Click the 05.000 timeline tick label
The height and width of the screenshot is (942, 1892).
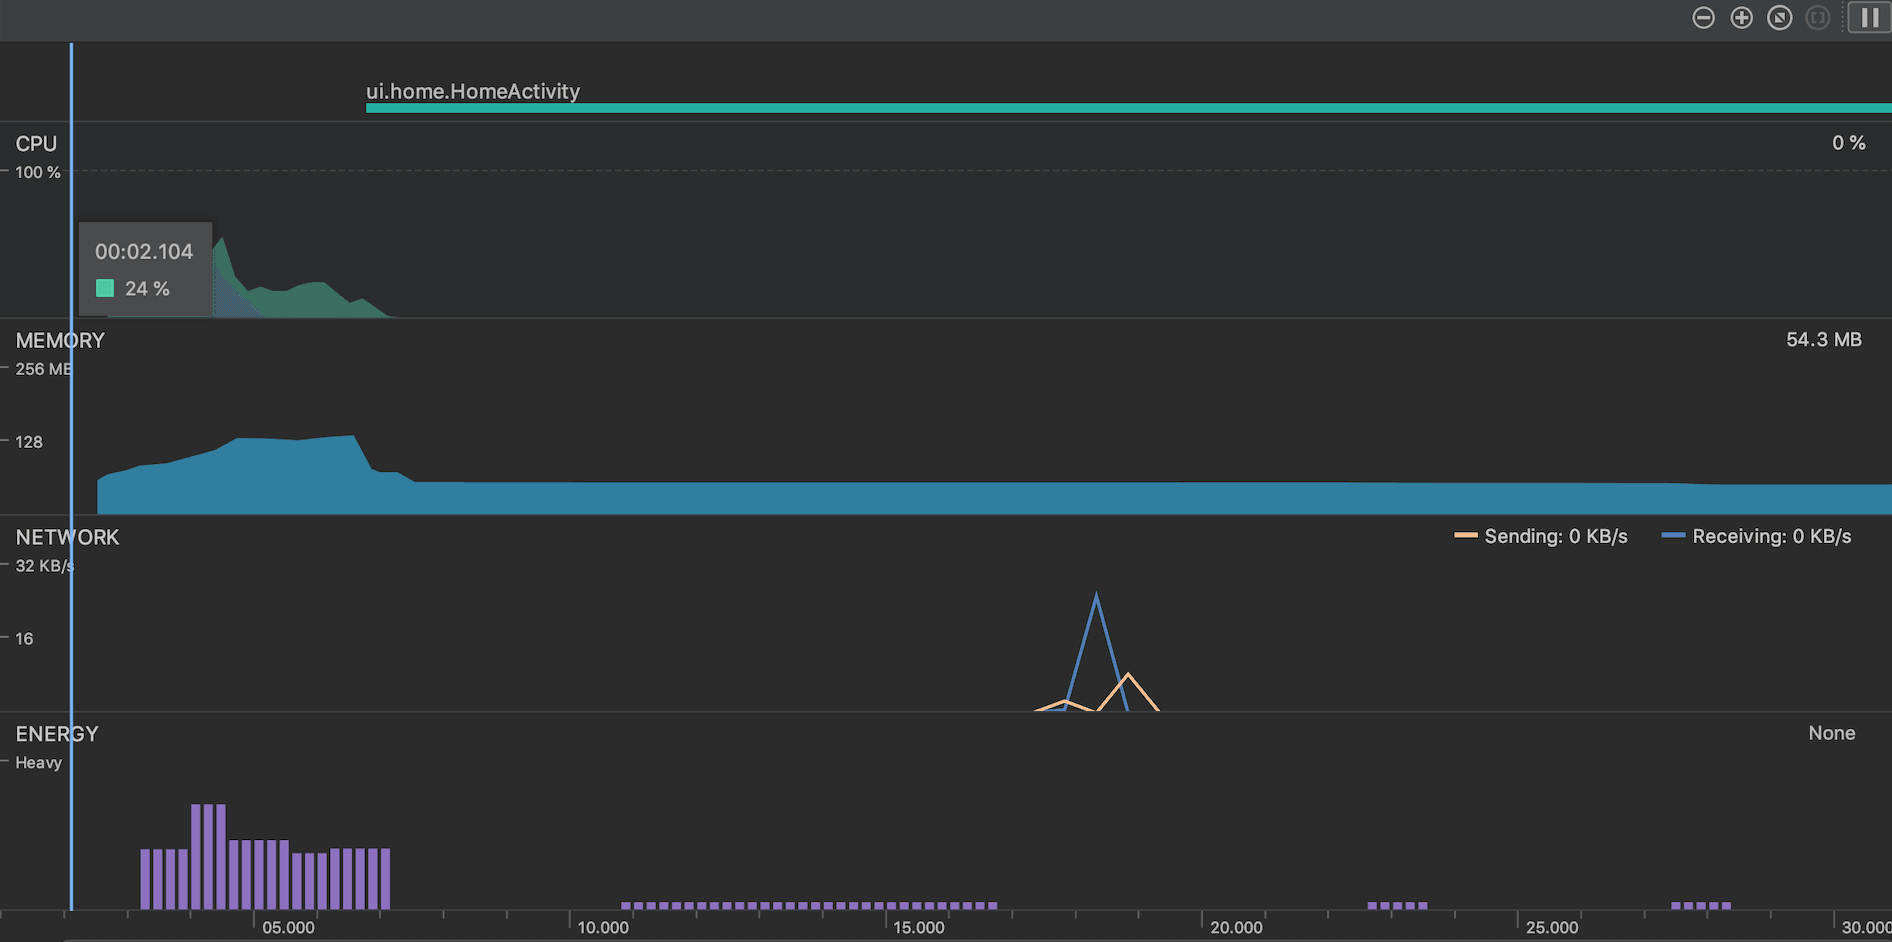[288, 927]
